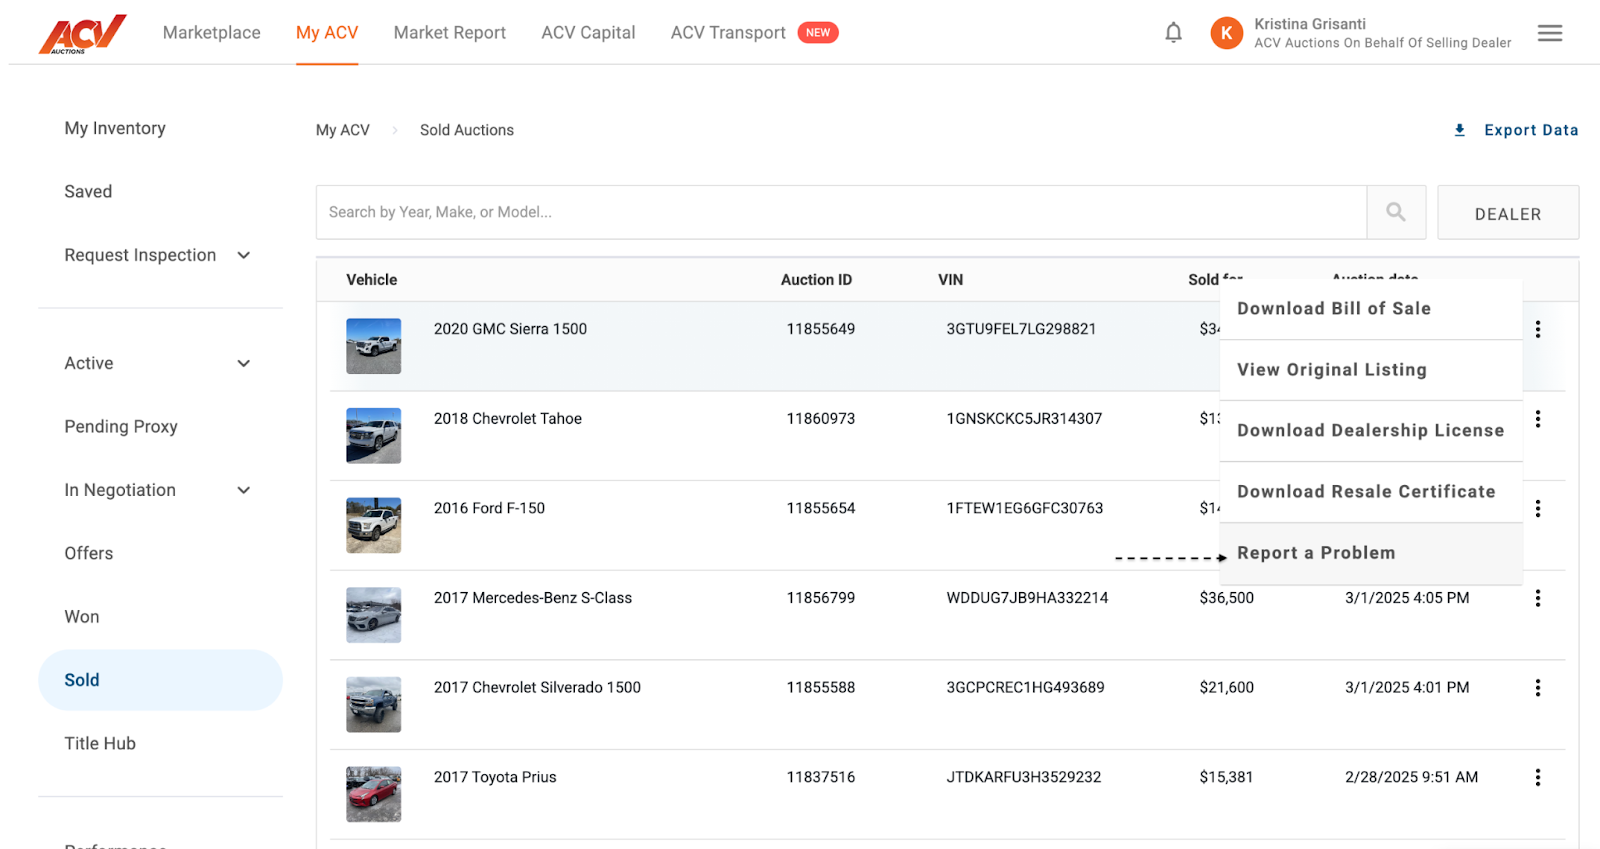Click the Export Data download icon
The image size is (1600, 849).
[x=1459, y=130]
